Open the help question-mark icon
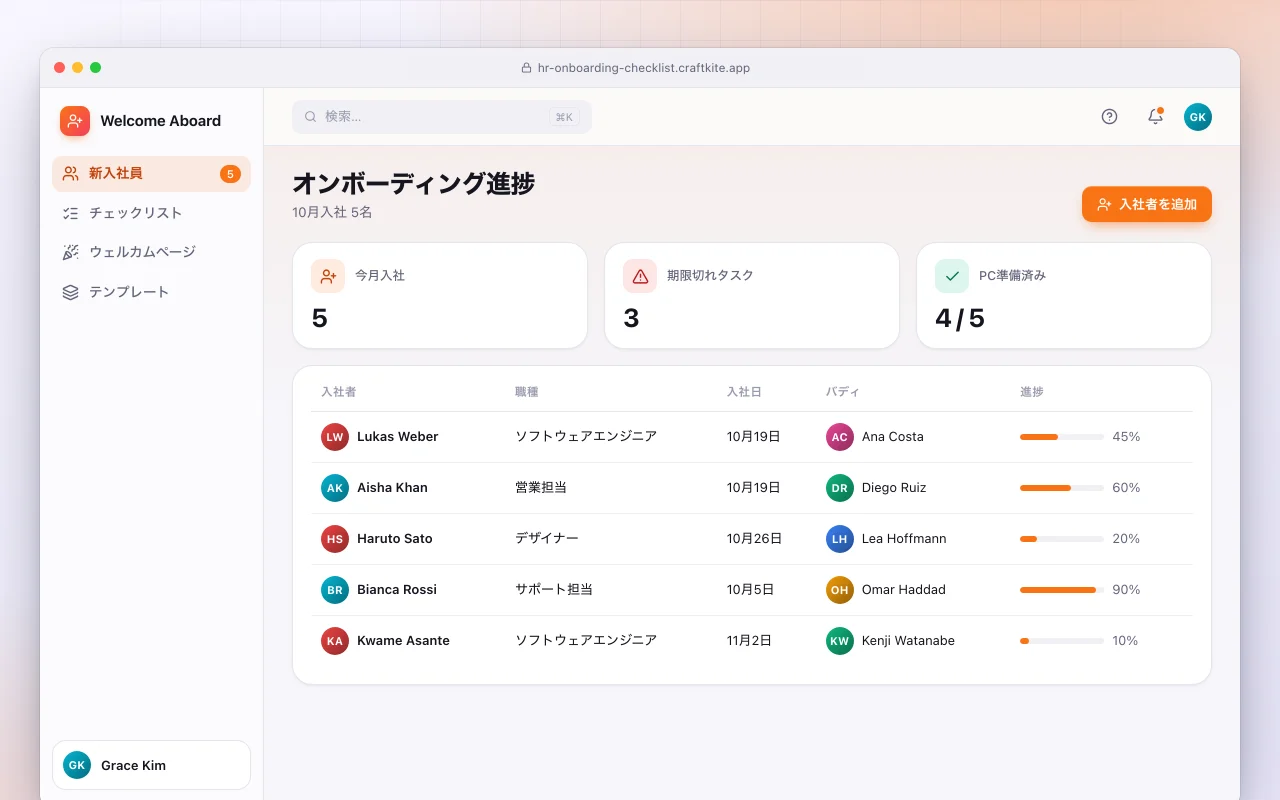 click(1109, 117)
